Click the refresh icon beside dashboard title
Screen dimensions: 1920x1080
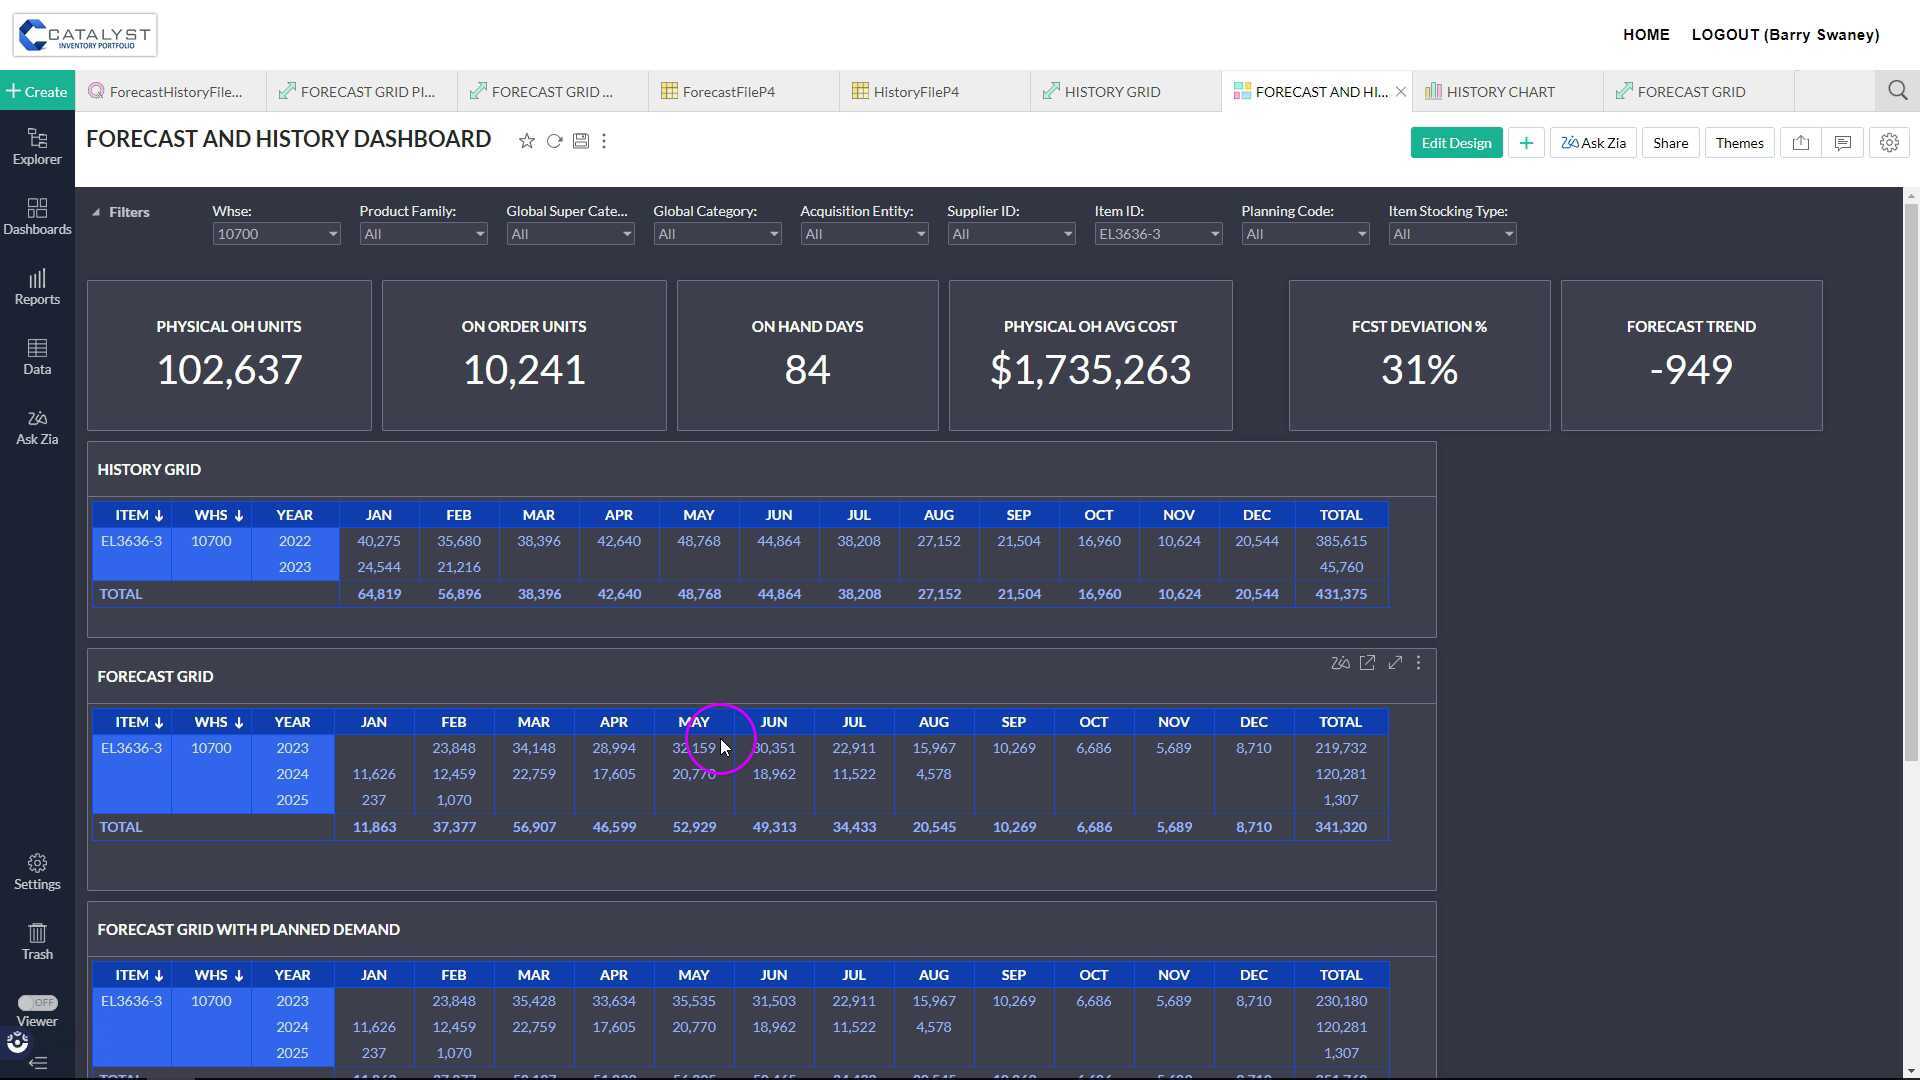pyautogui.click(x=554, y=141)
